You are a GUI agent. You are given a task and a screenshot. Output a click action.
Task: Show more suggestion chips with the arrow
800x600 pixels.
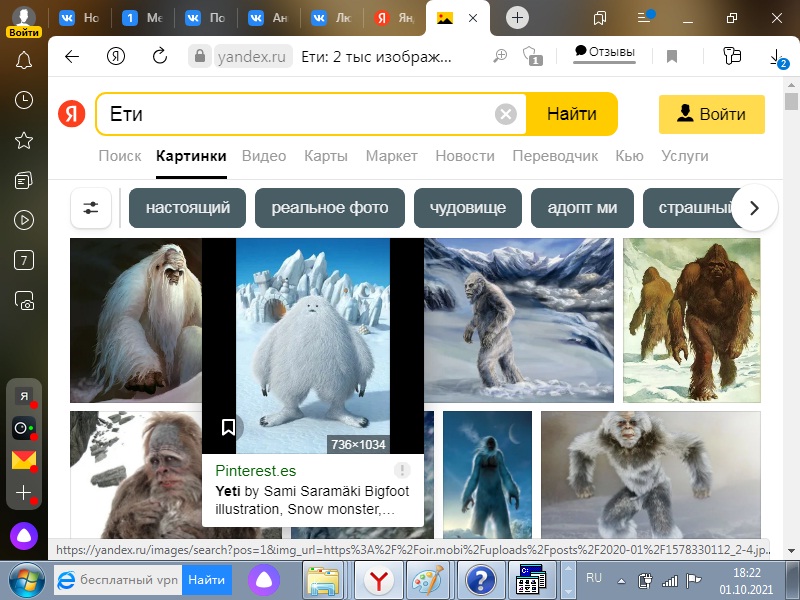pos(754,208)
